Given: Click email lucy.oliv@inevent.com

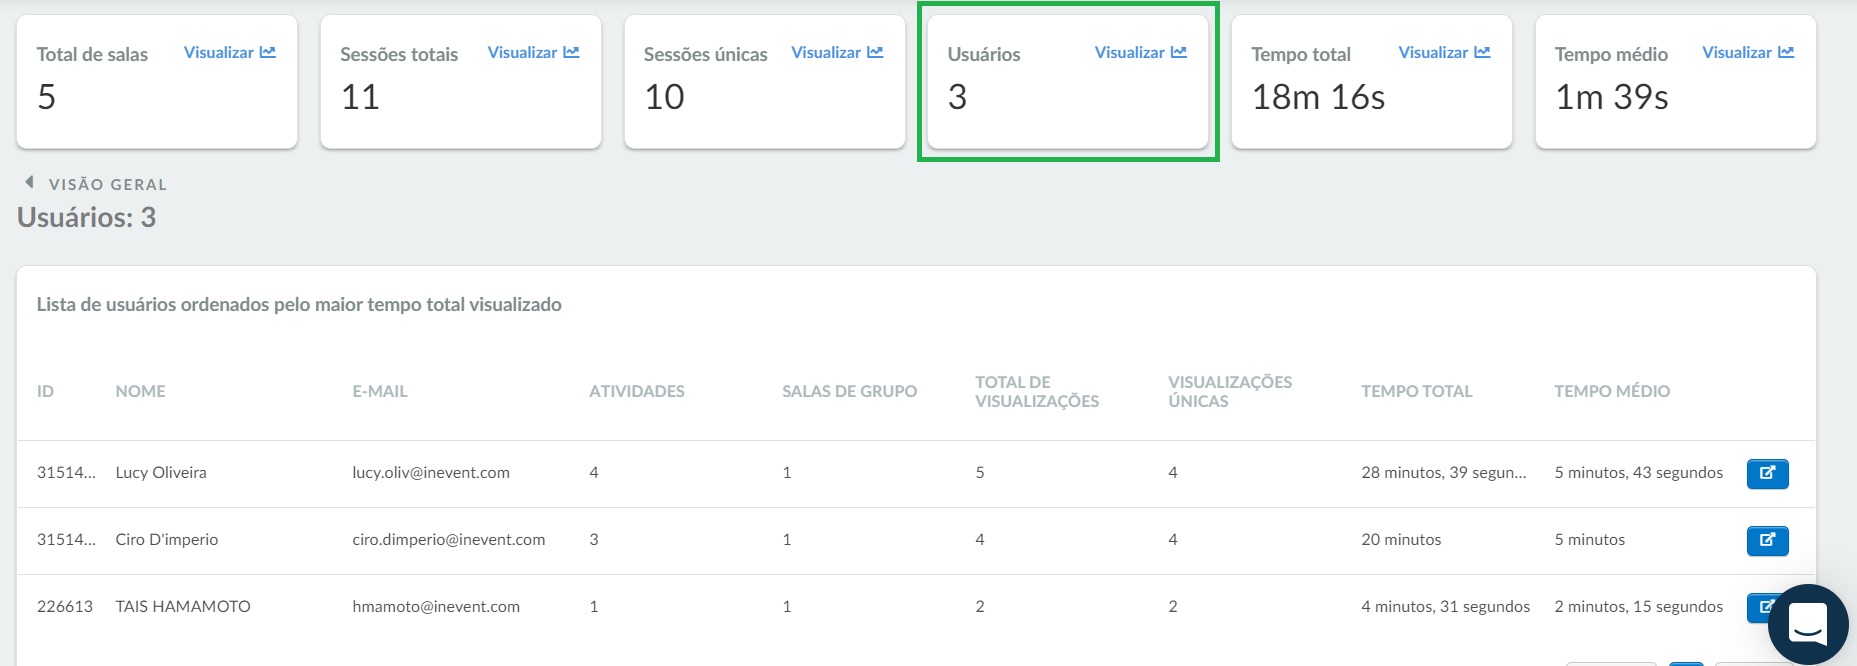Looking at the screenshot, I should point(431,472).
